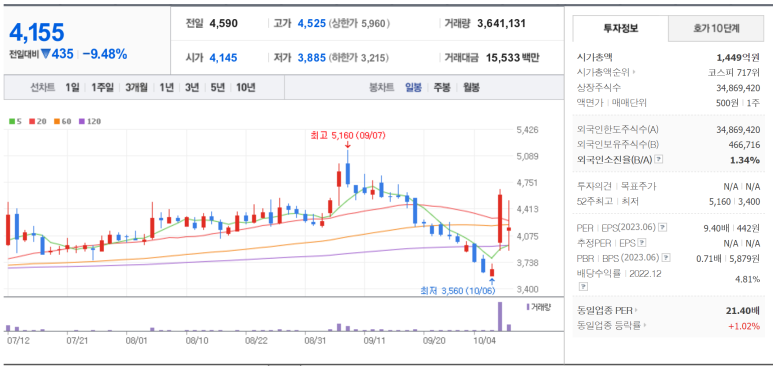773x366 pixels.
Task: Click the arrow next to 시가총액순위
Action: click(x=633, y=73)
